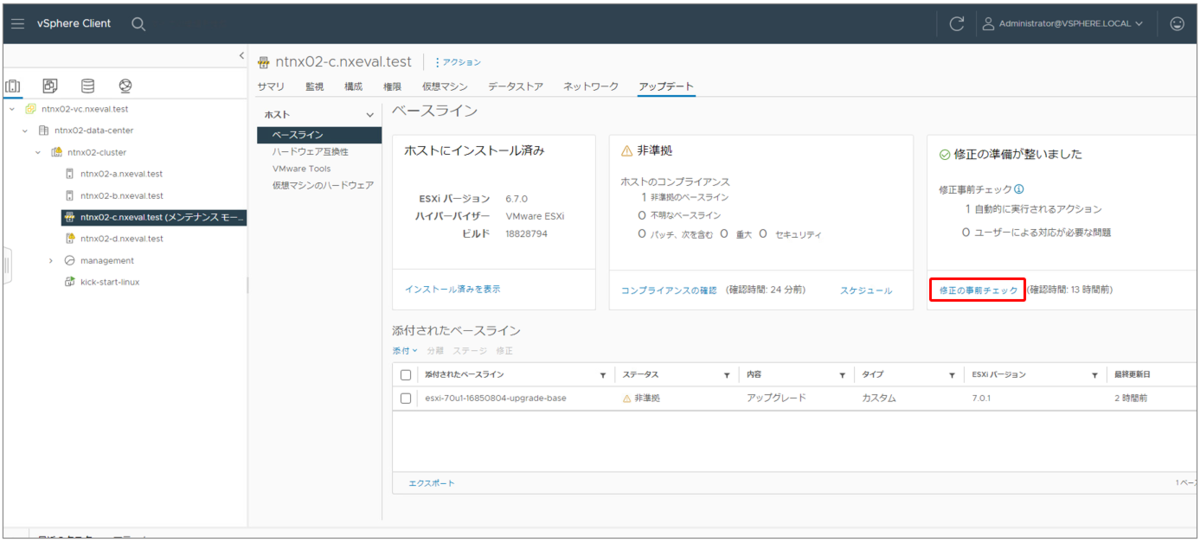Open the smiley feedback icon
Screen dimensions: 1200x542
pos(1177,23)
